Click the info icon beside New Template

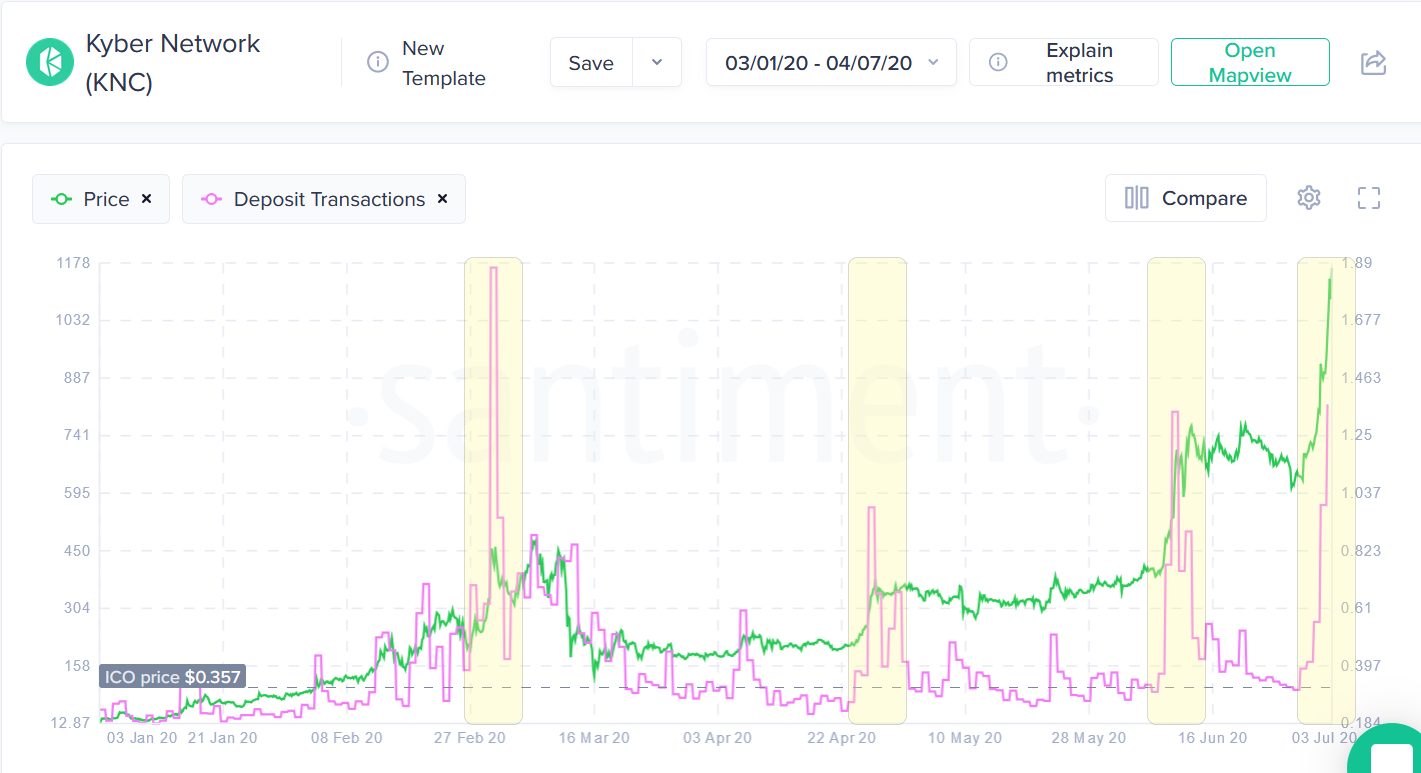(378, 62)
